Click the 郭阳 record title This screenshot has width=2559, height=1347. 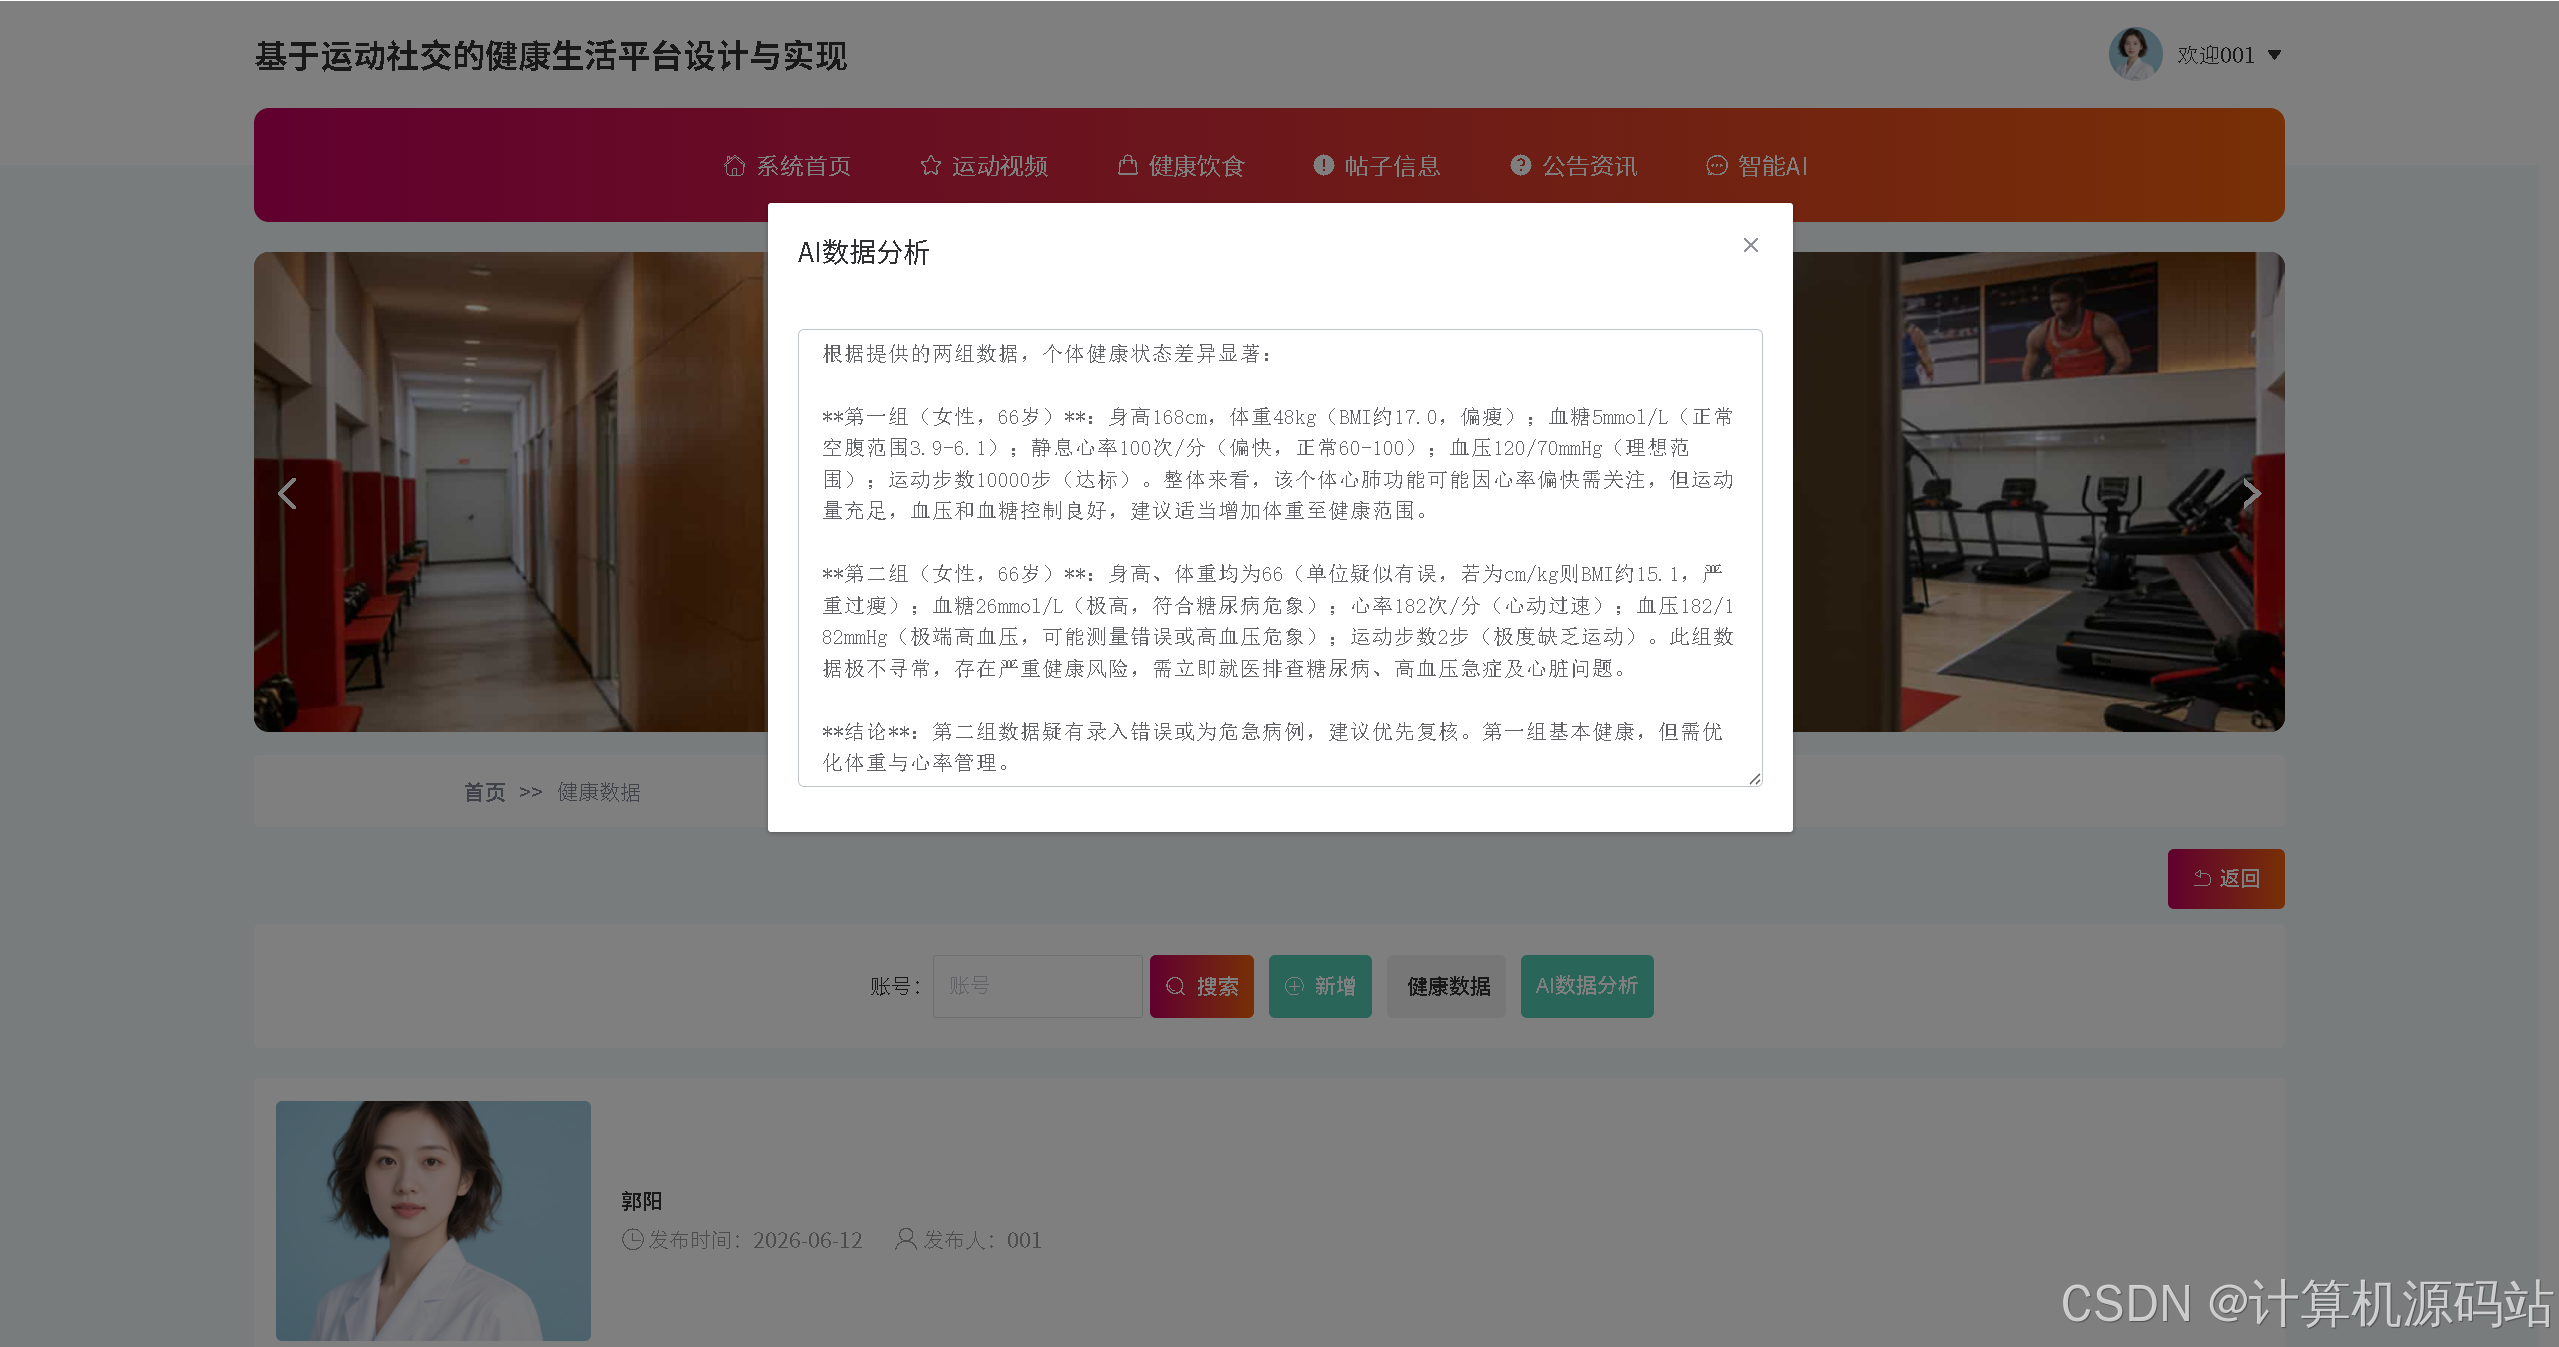pyautogui.click(x=642, y=1201)
